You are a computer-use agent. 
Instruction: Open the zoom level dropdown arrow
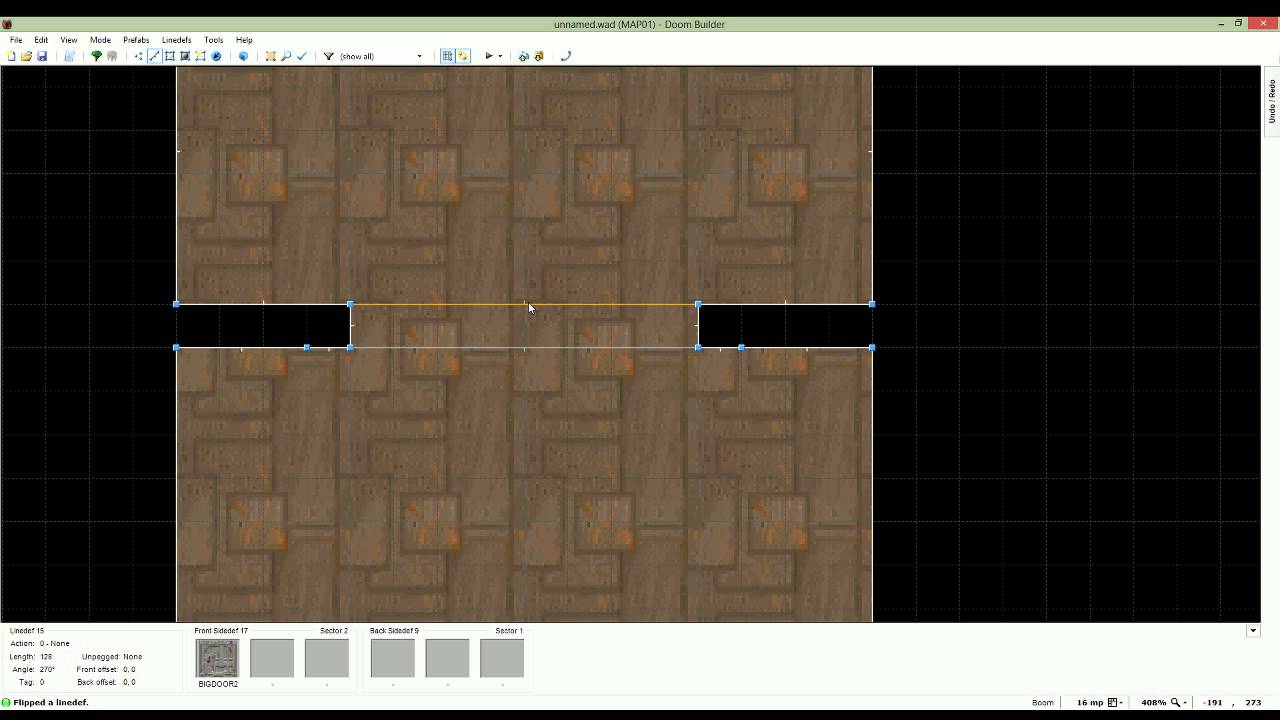click(1185, 702)
